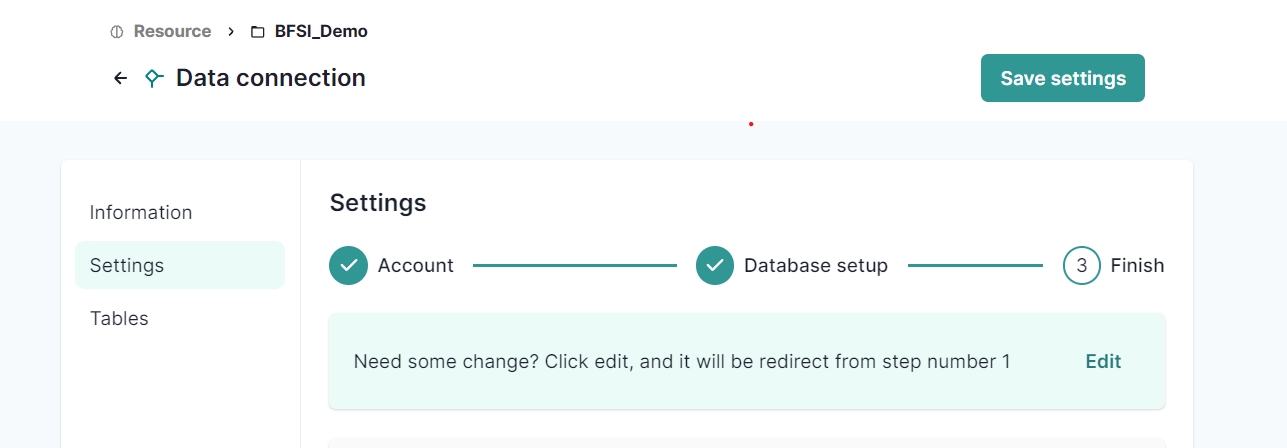The width and height of the screenshot is (1287, 448).
Task: Click the Data connection node icon
Action: pos(153,78)
